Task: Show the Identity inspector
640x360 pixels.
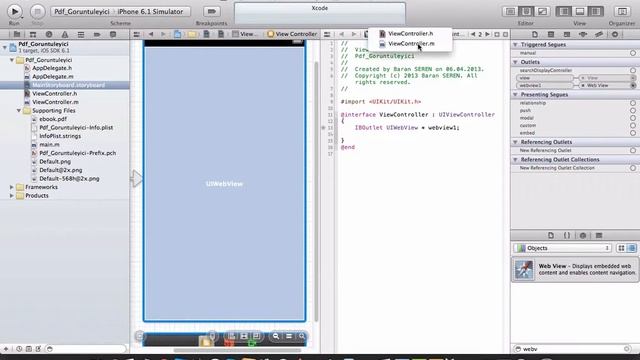Action: tap(567, 34)
